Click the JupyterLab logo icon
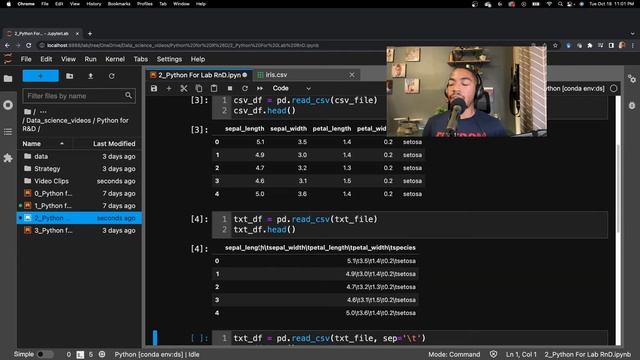 (x=8, y=59)
